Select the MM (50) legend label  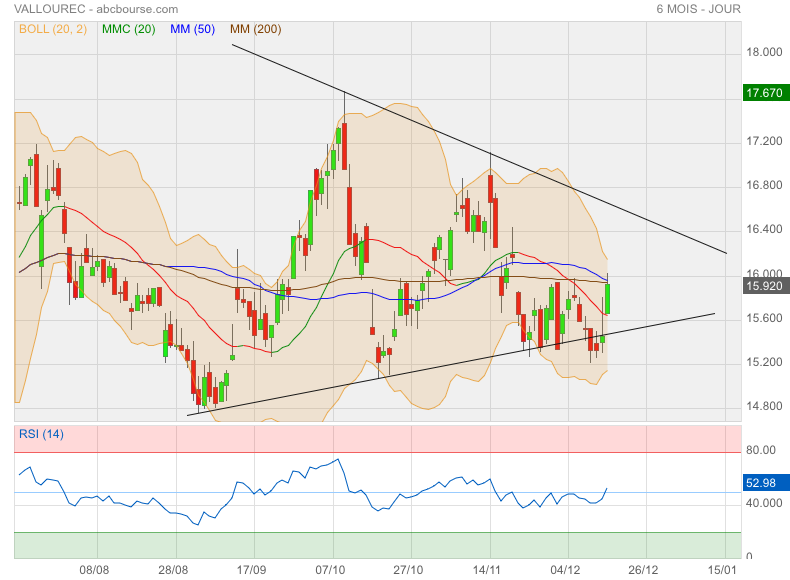(192, 29)
